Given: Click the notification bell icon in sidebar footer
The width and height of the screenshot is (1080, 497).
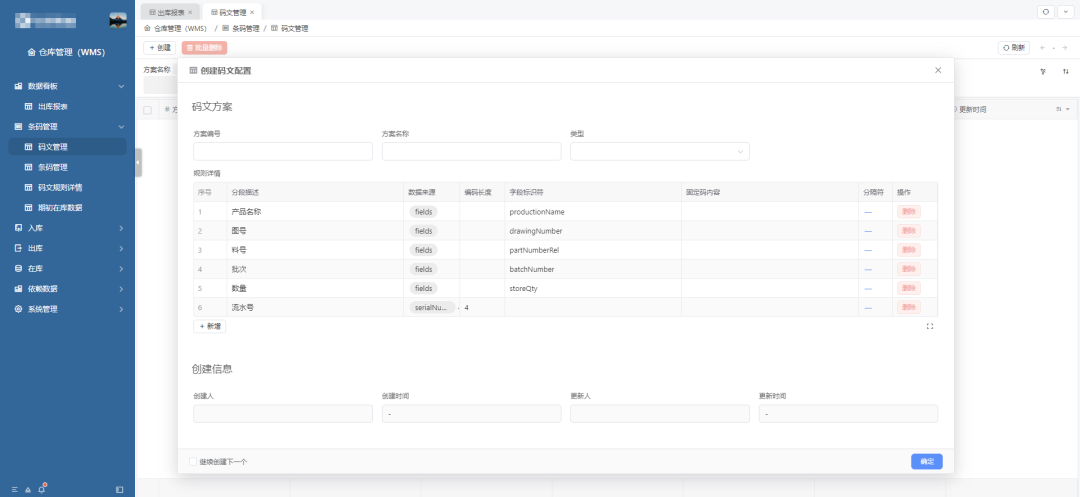Looking at the screenshot, I should pyautogui.click(x=42, y=489).
